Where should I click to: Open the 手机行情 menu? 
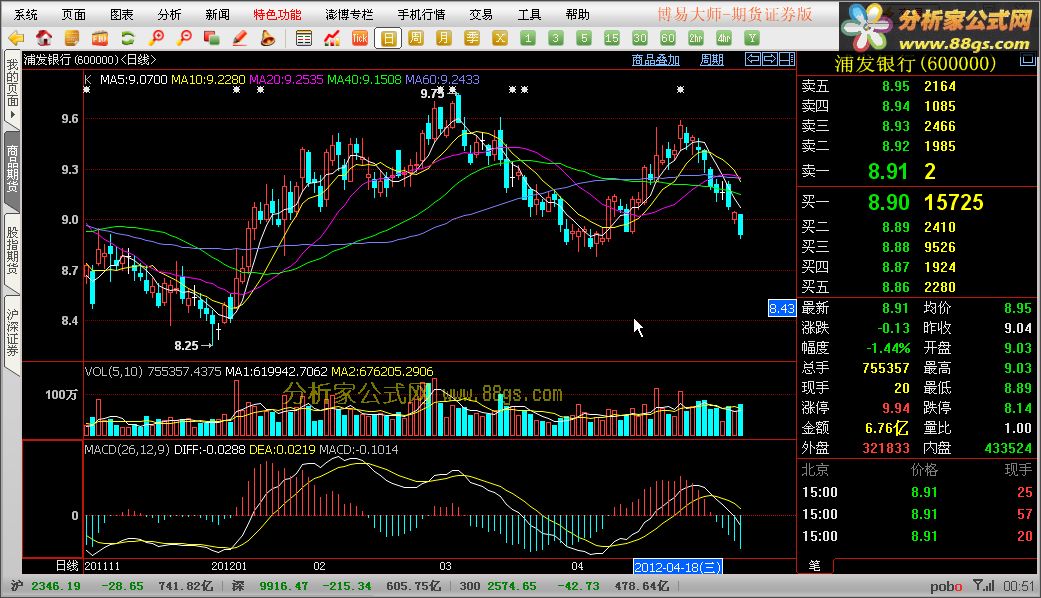(x=422, y=14)
